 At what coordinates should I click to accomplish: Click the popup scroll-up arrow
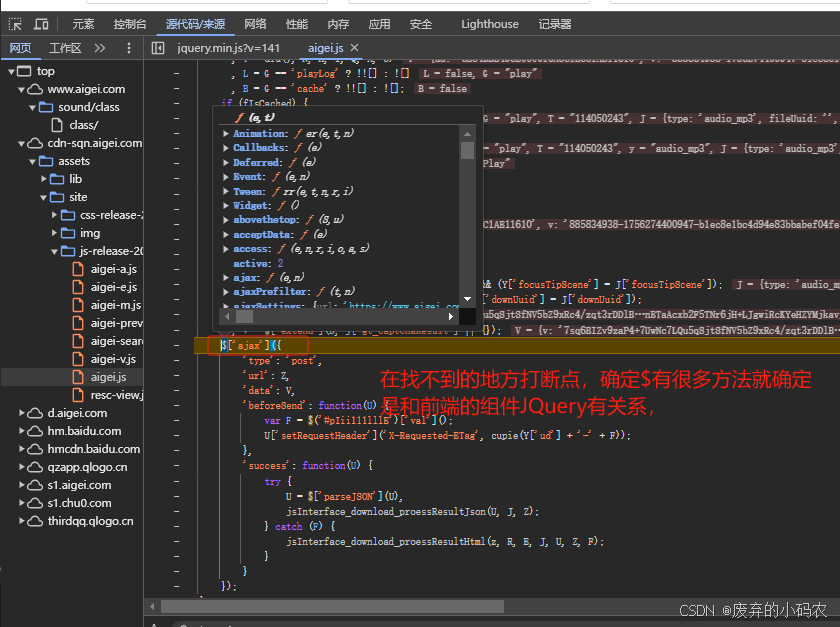pos(467,133)
